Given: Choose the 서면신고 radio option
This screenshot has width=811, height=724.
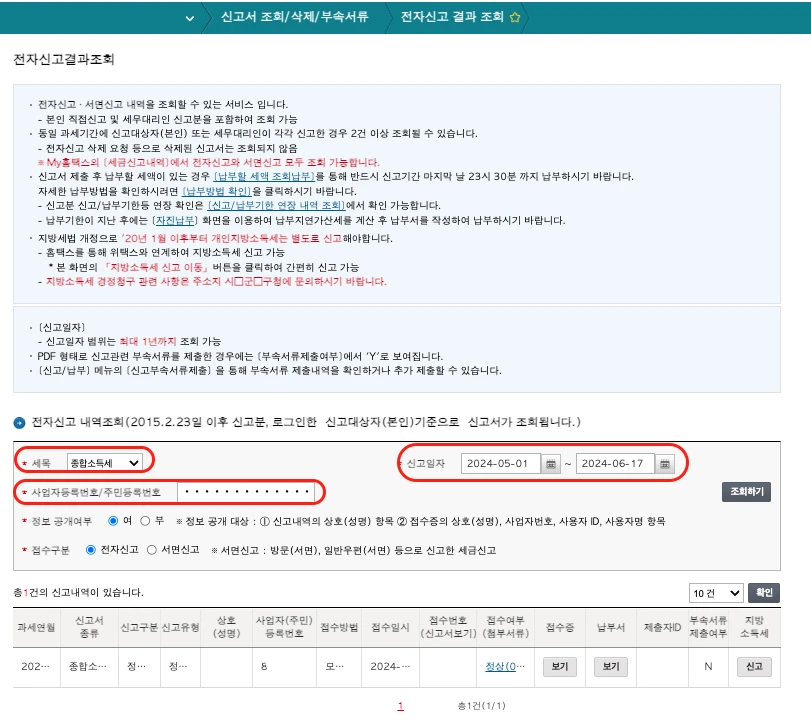Looking at the screenshot, I should [152, 549].
